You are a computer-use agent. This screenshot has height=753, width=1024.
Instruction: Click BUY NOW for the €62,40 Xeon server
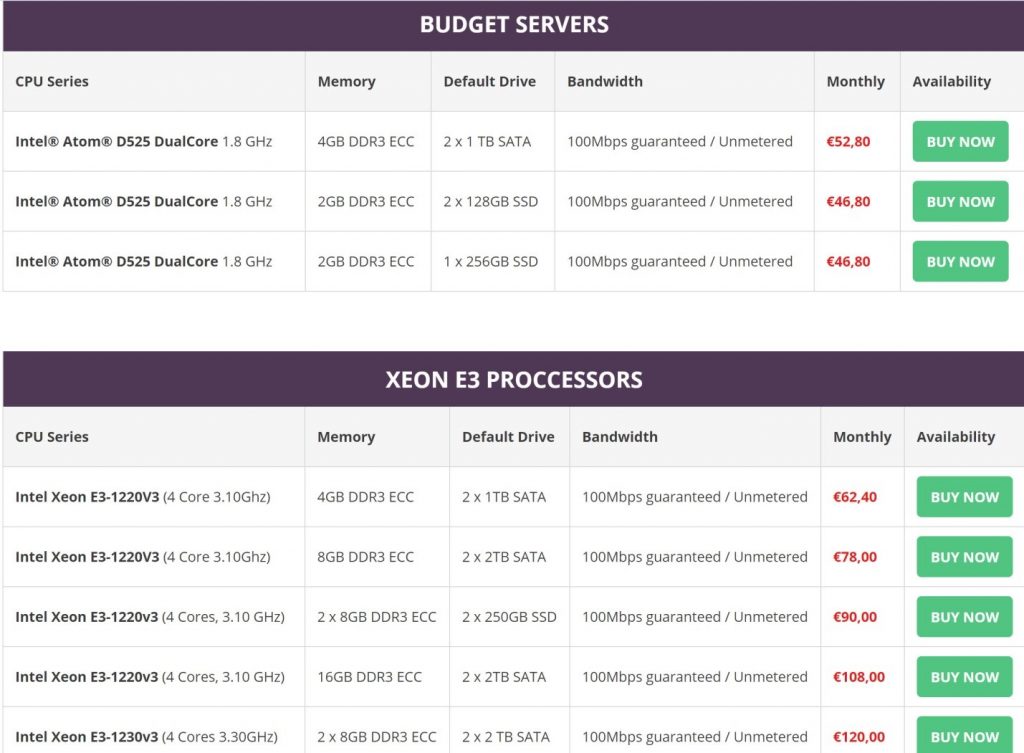coord(964,497)
